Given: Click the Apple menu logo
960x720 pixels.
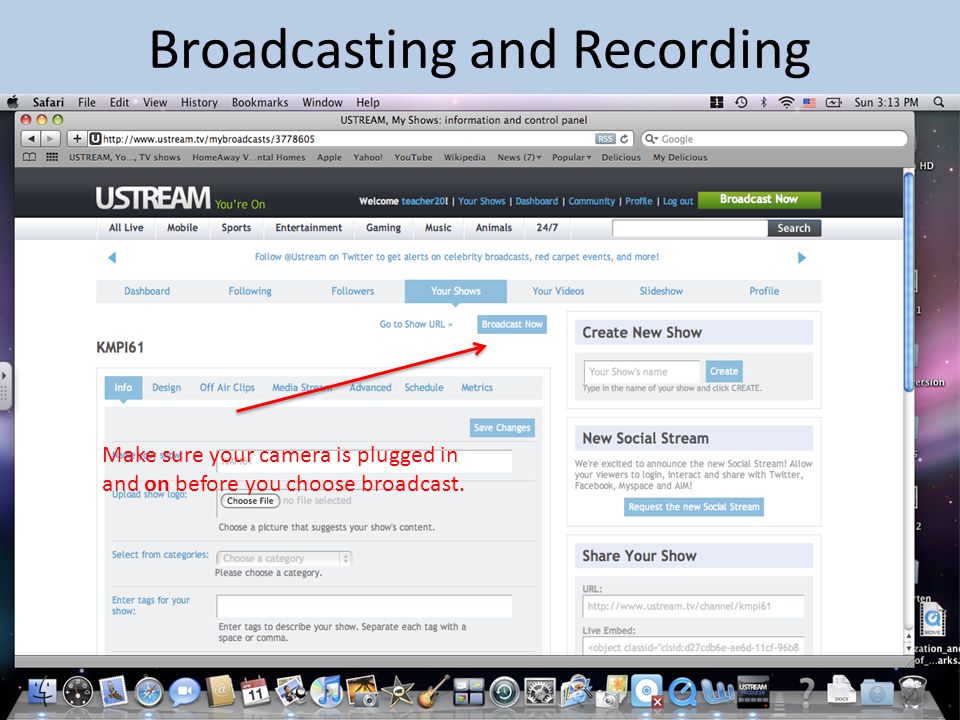Looking at the screenshot, I should coord(12,102).
